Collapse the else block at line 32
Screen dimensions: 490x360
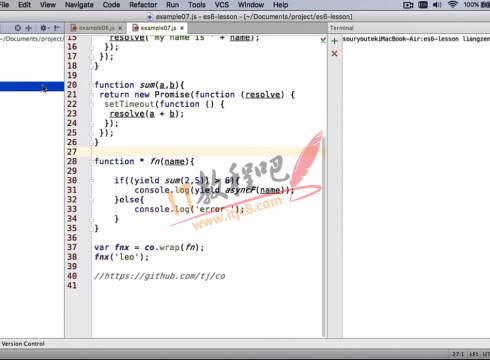pyautogui.click(x=91, y=200)
